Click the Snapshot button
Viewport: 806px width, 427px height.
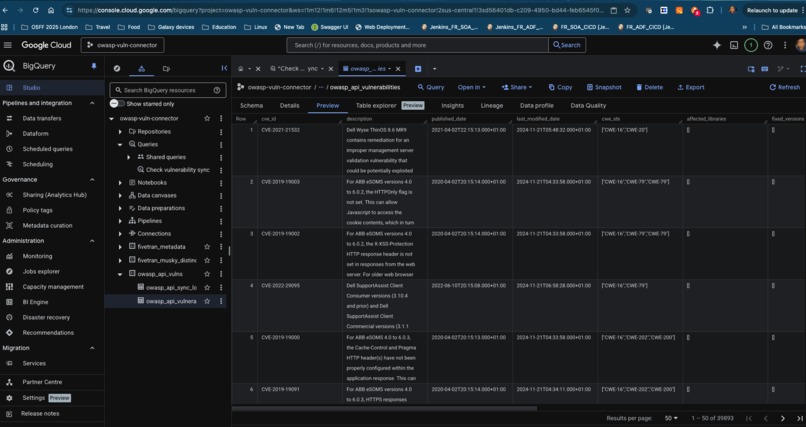pyautogui.click(x=604, y=87)
